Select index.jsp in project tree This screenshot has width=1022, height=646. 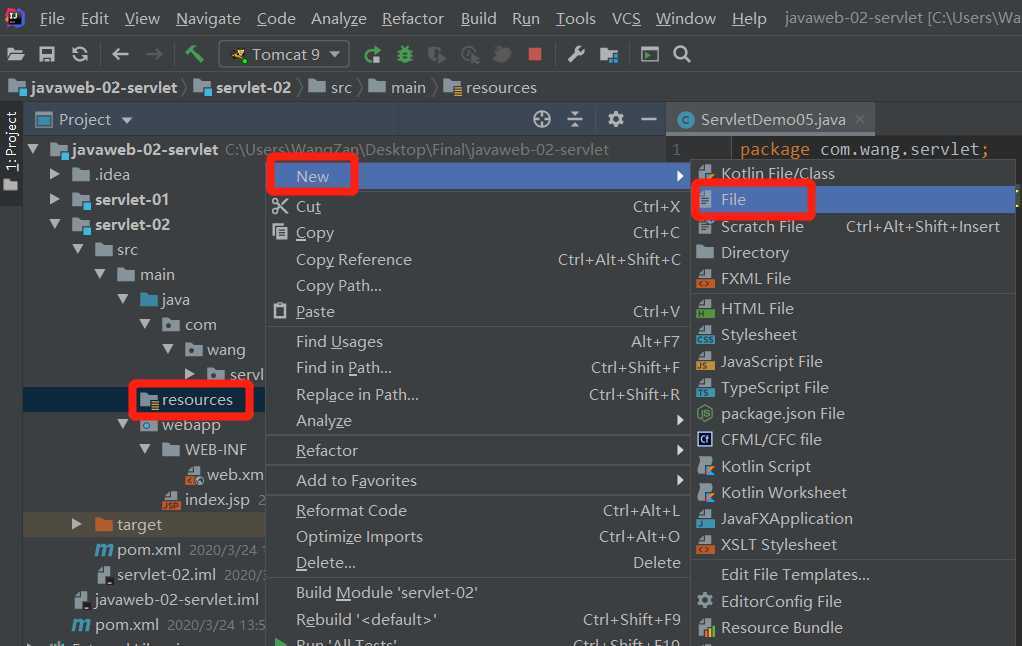tap(216, 500)
